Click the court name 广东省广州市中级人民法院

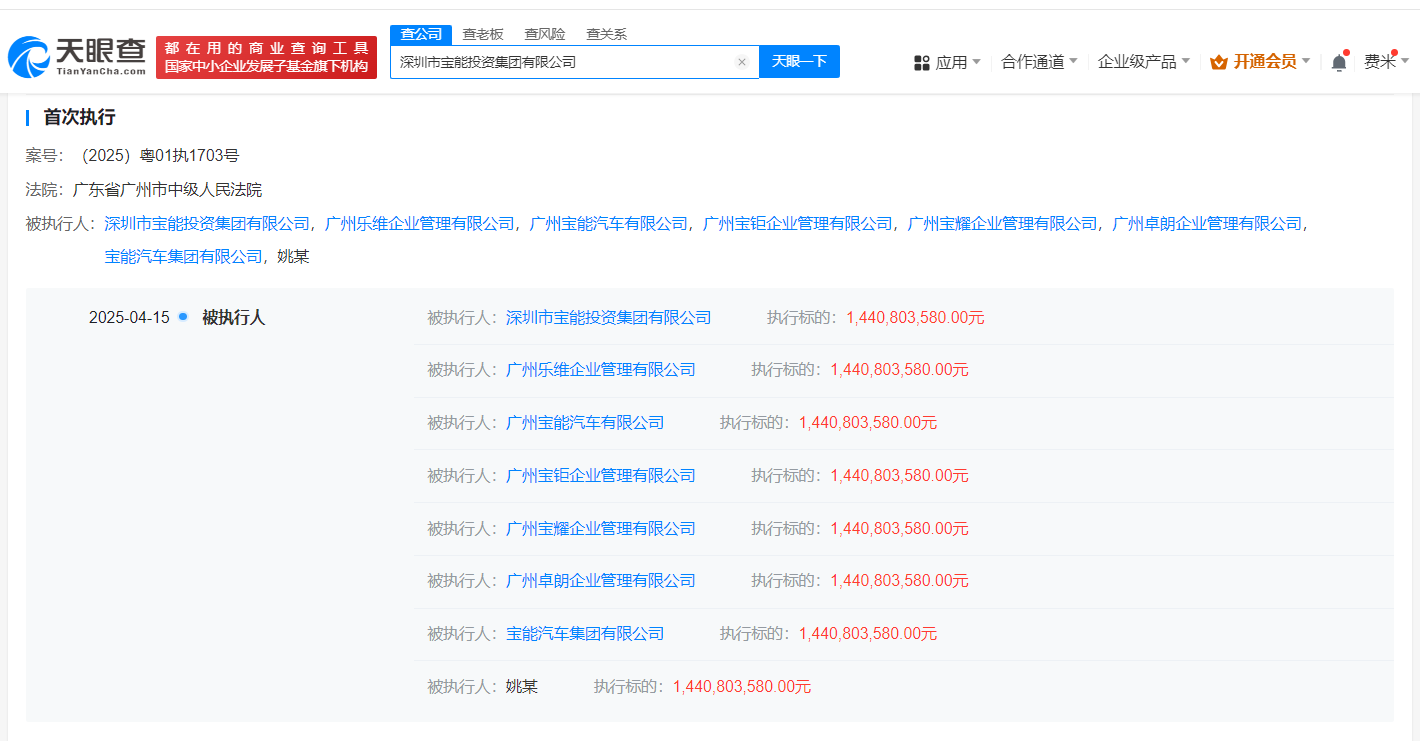pos(167,190)
